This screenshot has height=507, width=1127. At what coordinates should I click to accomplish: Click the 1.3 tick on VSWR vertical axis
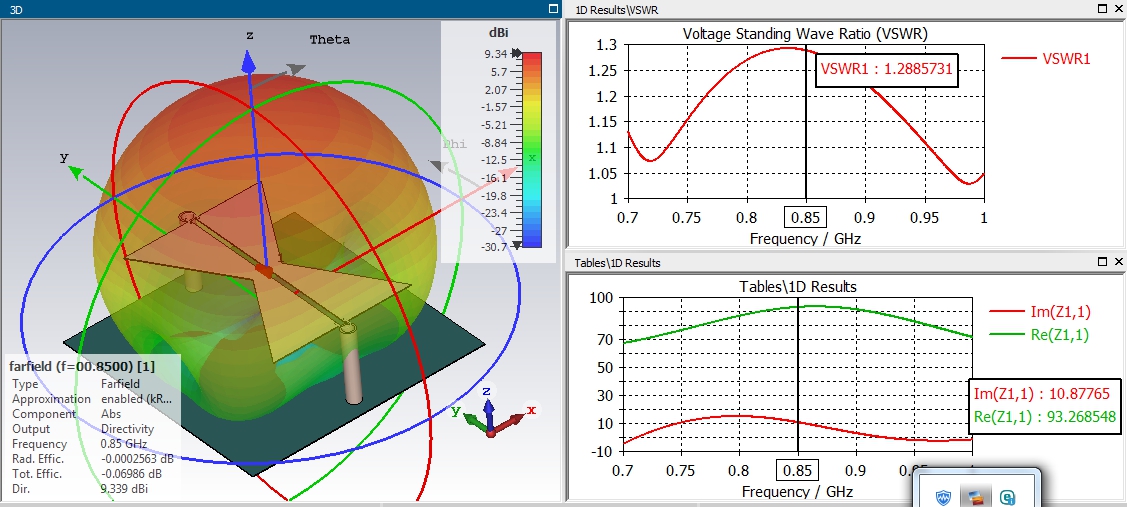[607, 45]
